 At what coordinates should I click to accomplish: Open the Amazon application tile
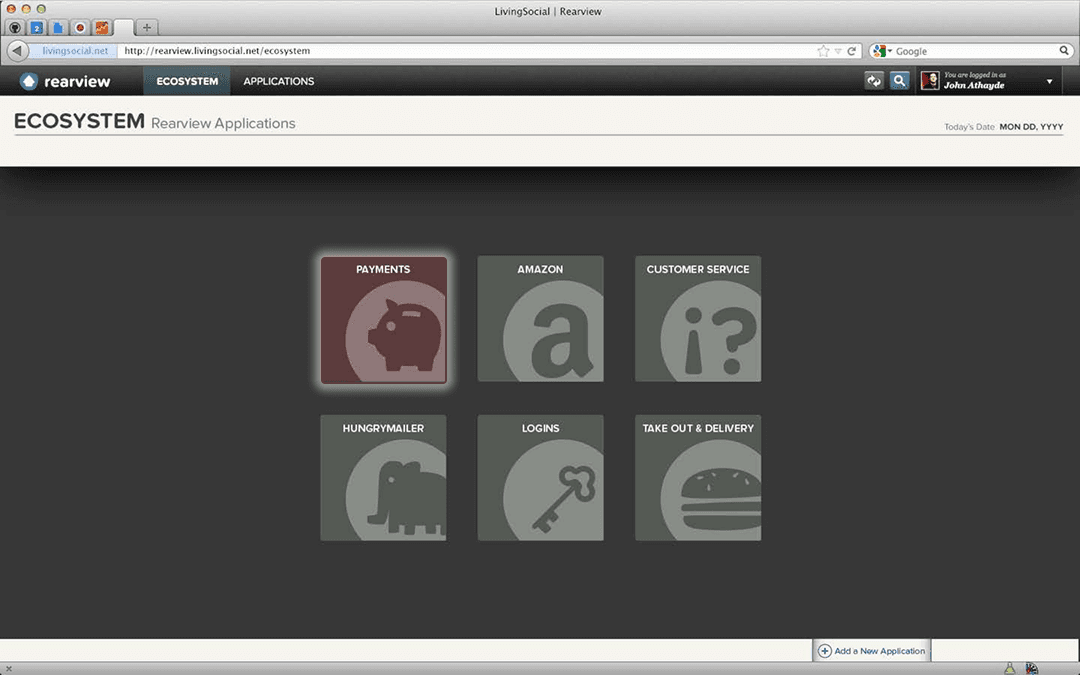tap(541, 319)
